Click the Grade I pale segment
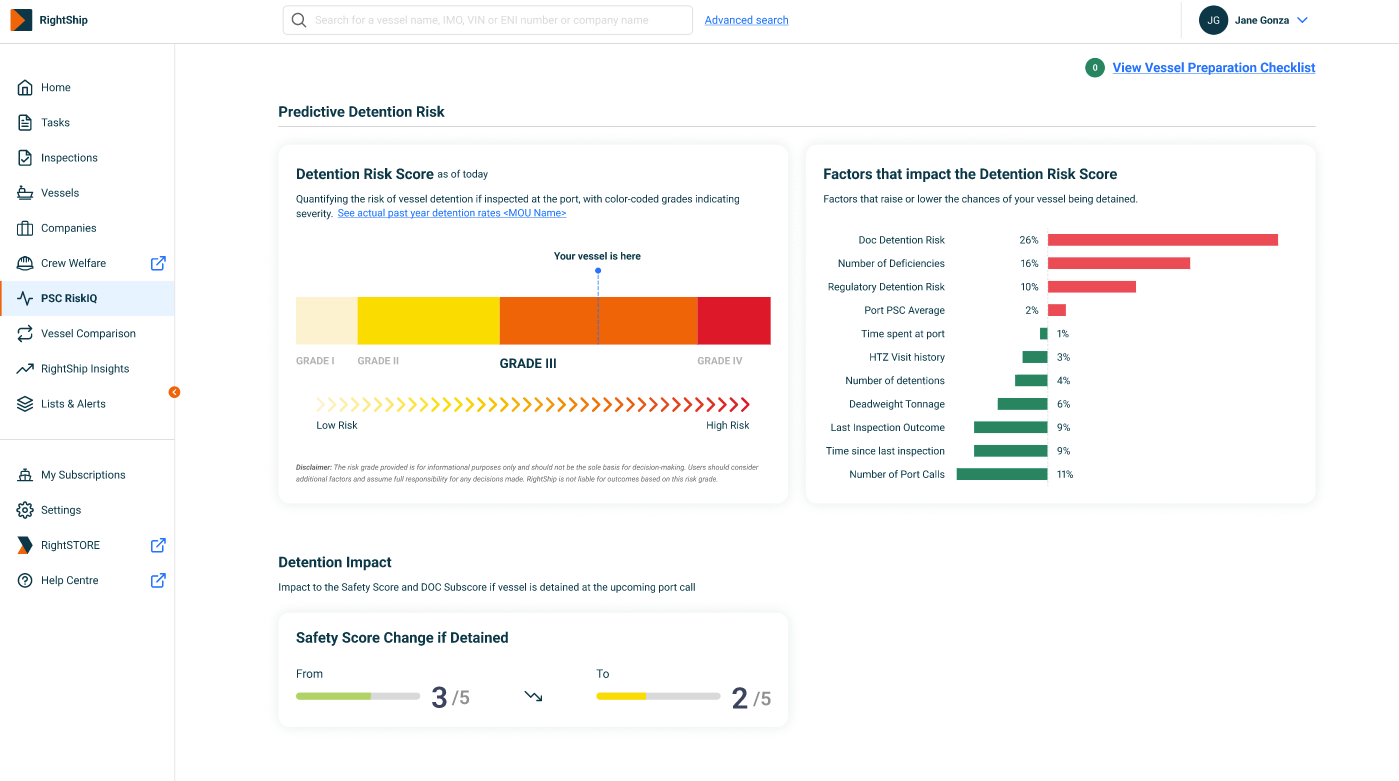 (x=327, y=321)
